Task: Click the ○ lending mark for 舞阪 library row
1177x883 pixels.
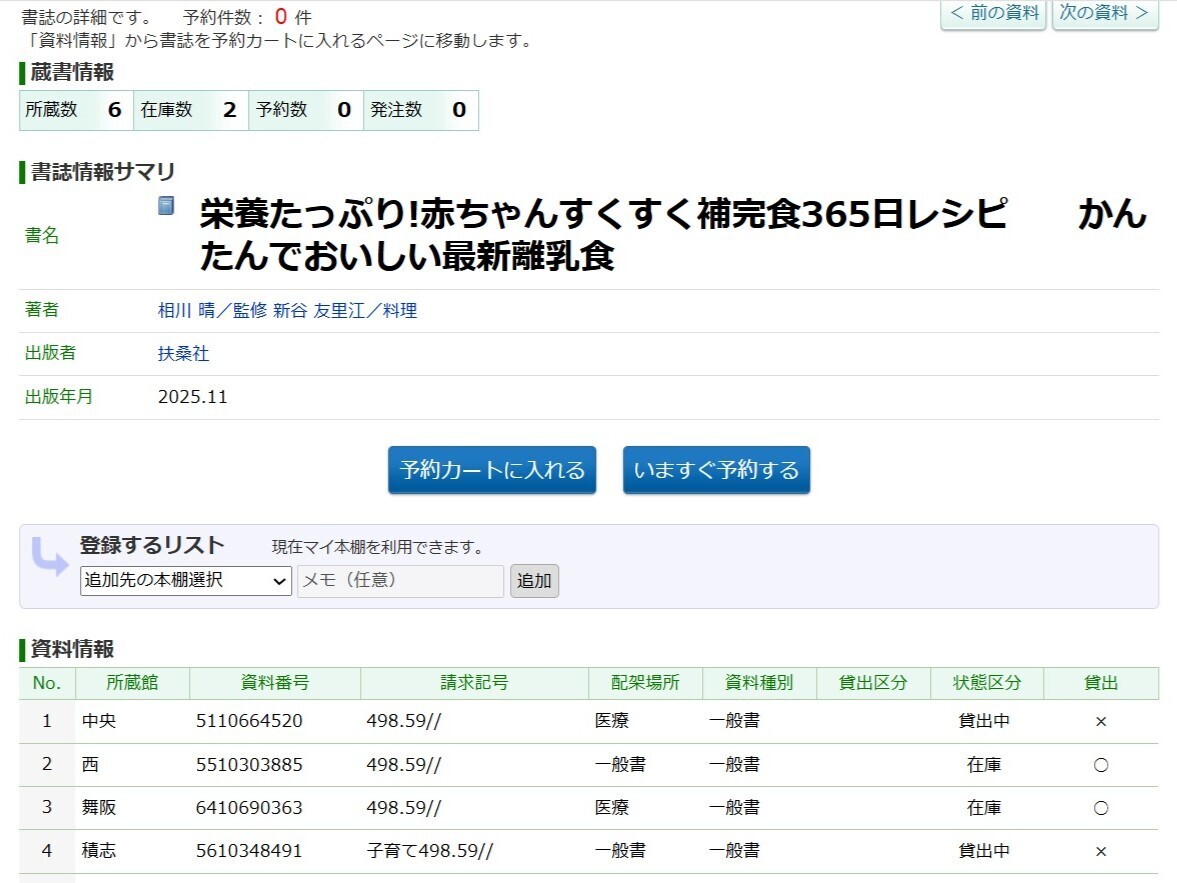Action: click(1100, 806)
